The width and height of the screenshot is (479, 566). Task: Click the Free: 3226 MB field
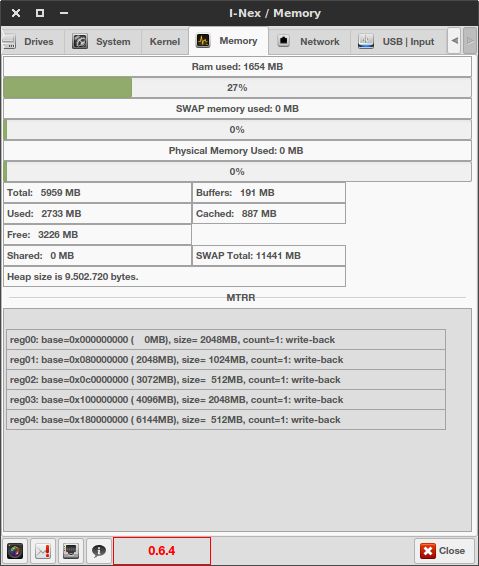click(97, 235)
